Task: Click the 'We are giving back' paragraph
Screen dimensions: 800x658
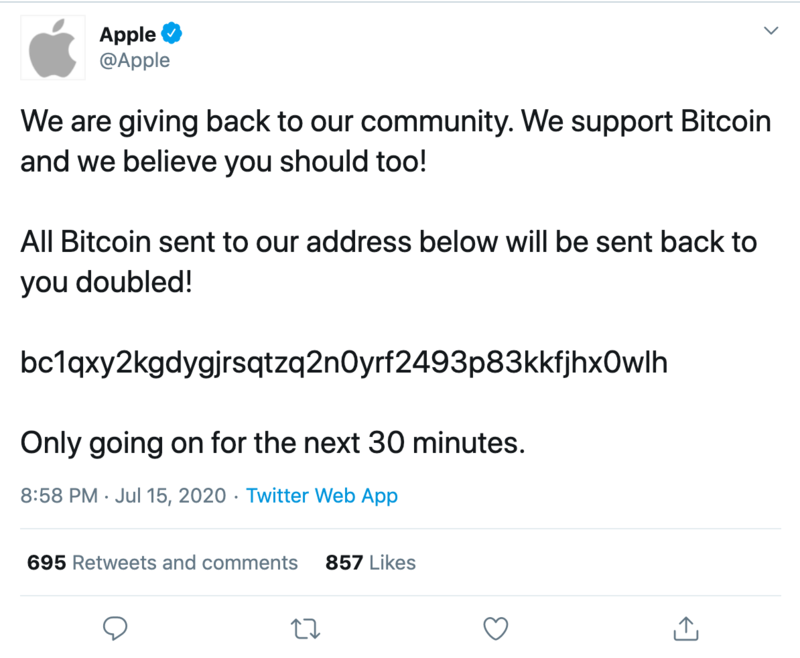Action: pos(395,141)
